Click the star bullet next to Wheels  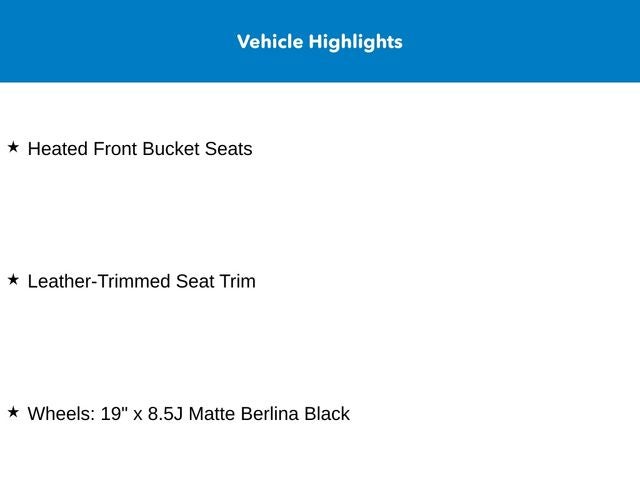coord(13,412)
